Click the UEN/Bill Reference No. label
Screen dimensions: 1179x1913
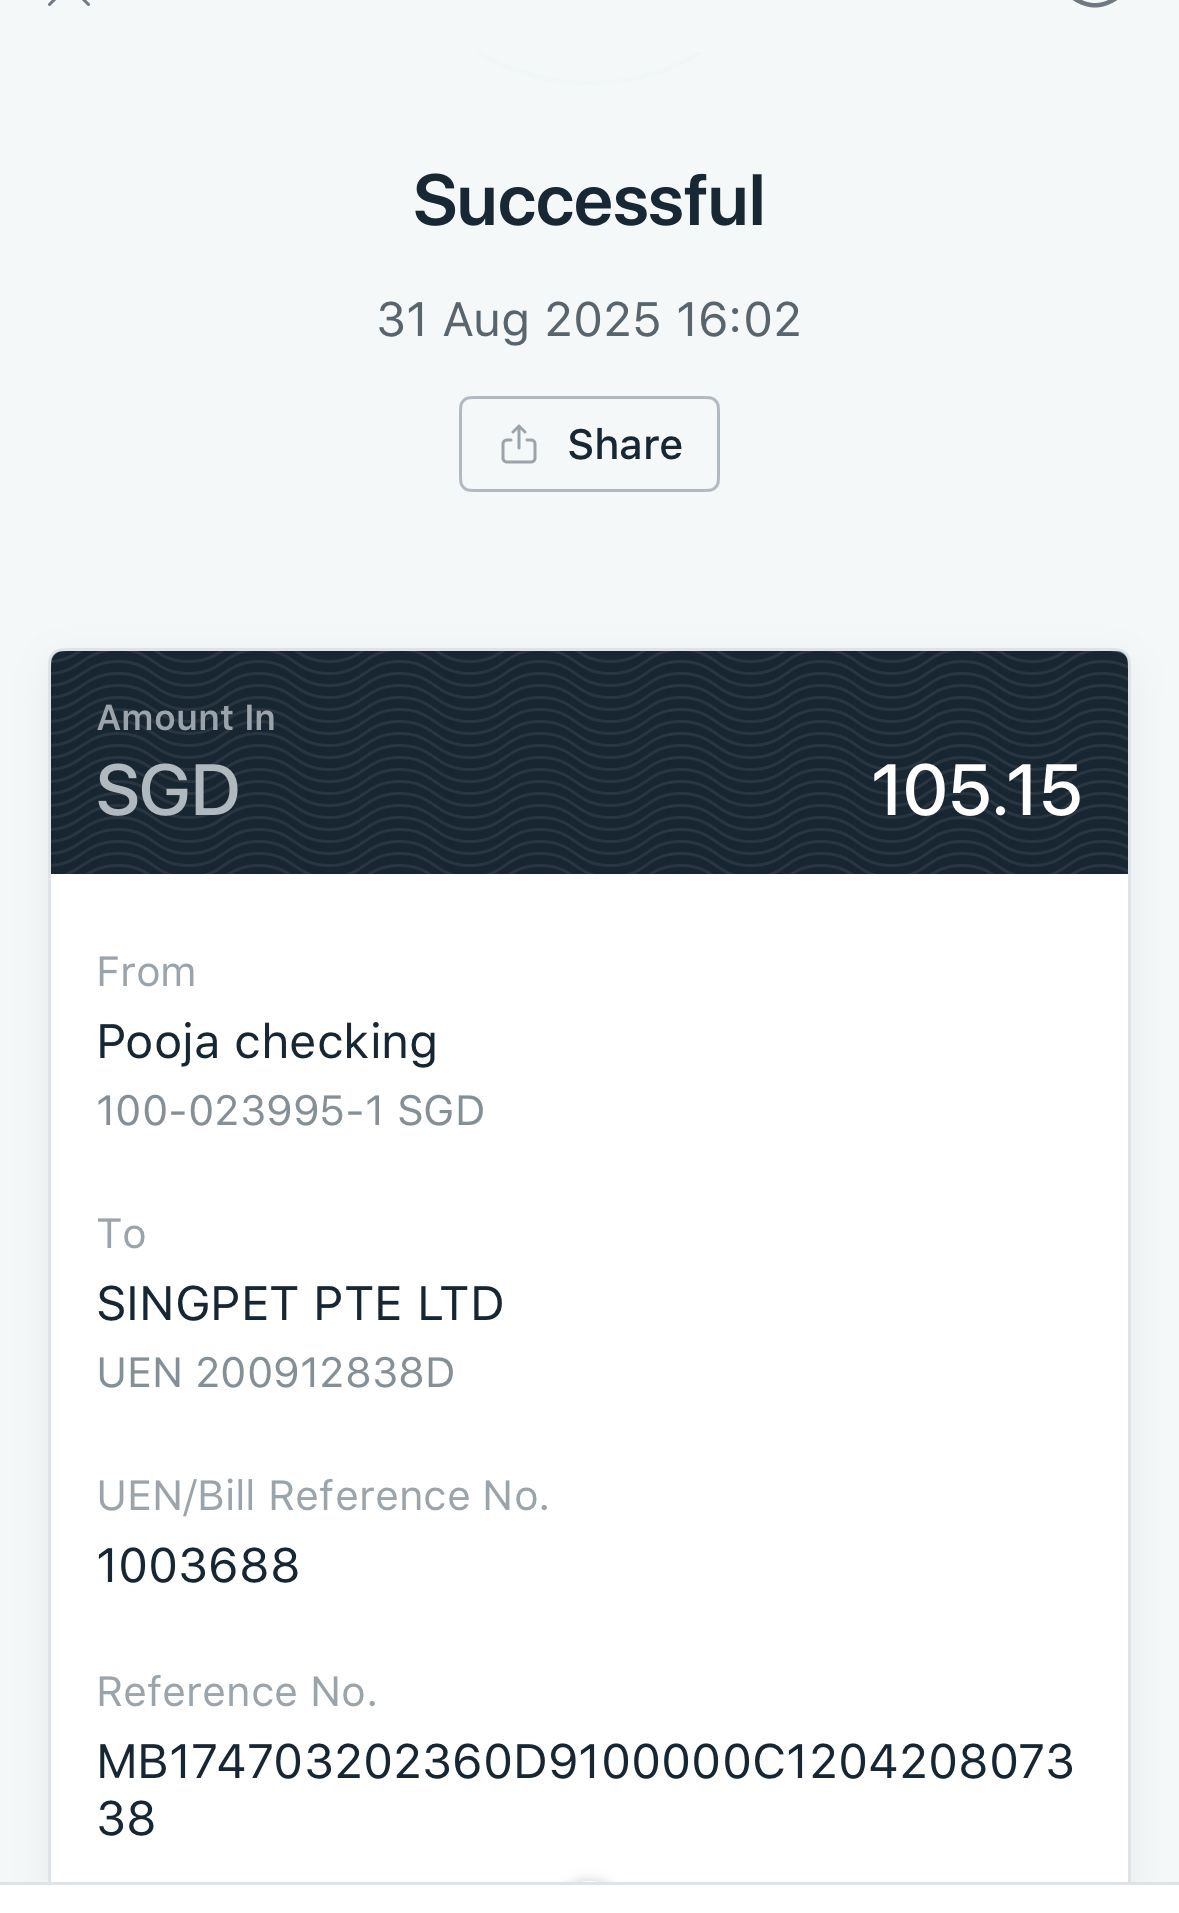[x=323, y=1496]
